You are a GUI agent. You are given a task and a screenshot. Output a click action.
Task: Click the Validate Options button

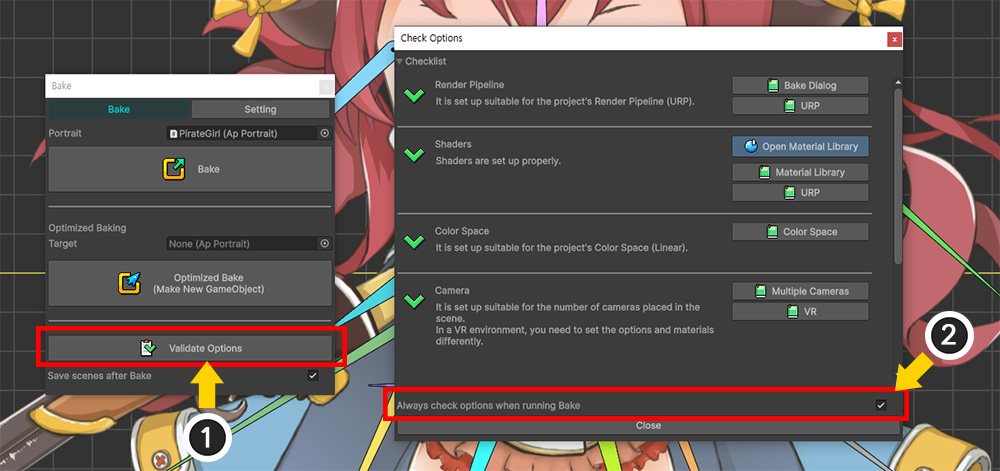click(190, 349)
